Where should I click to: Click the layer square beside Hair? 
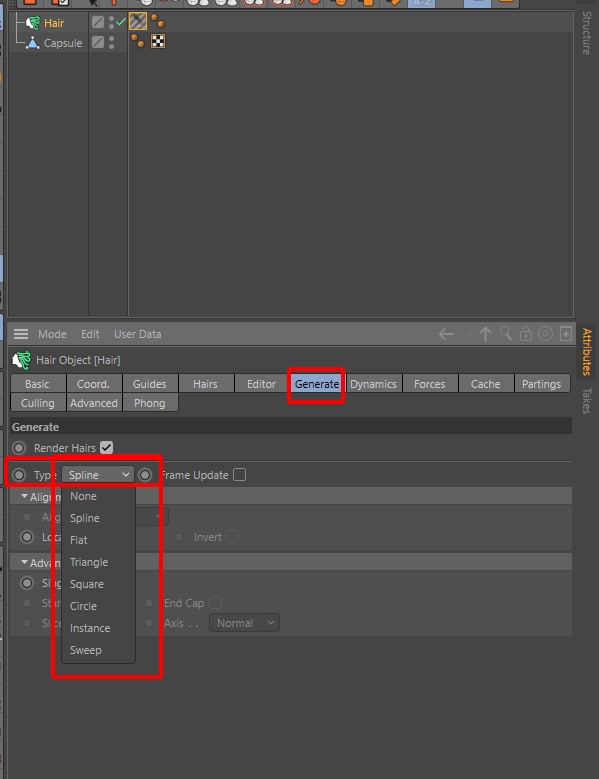pyautogui.click(x=98, y=22)
